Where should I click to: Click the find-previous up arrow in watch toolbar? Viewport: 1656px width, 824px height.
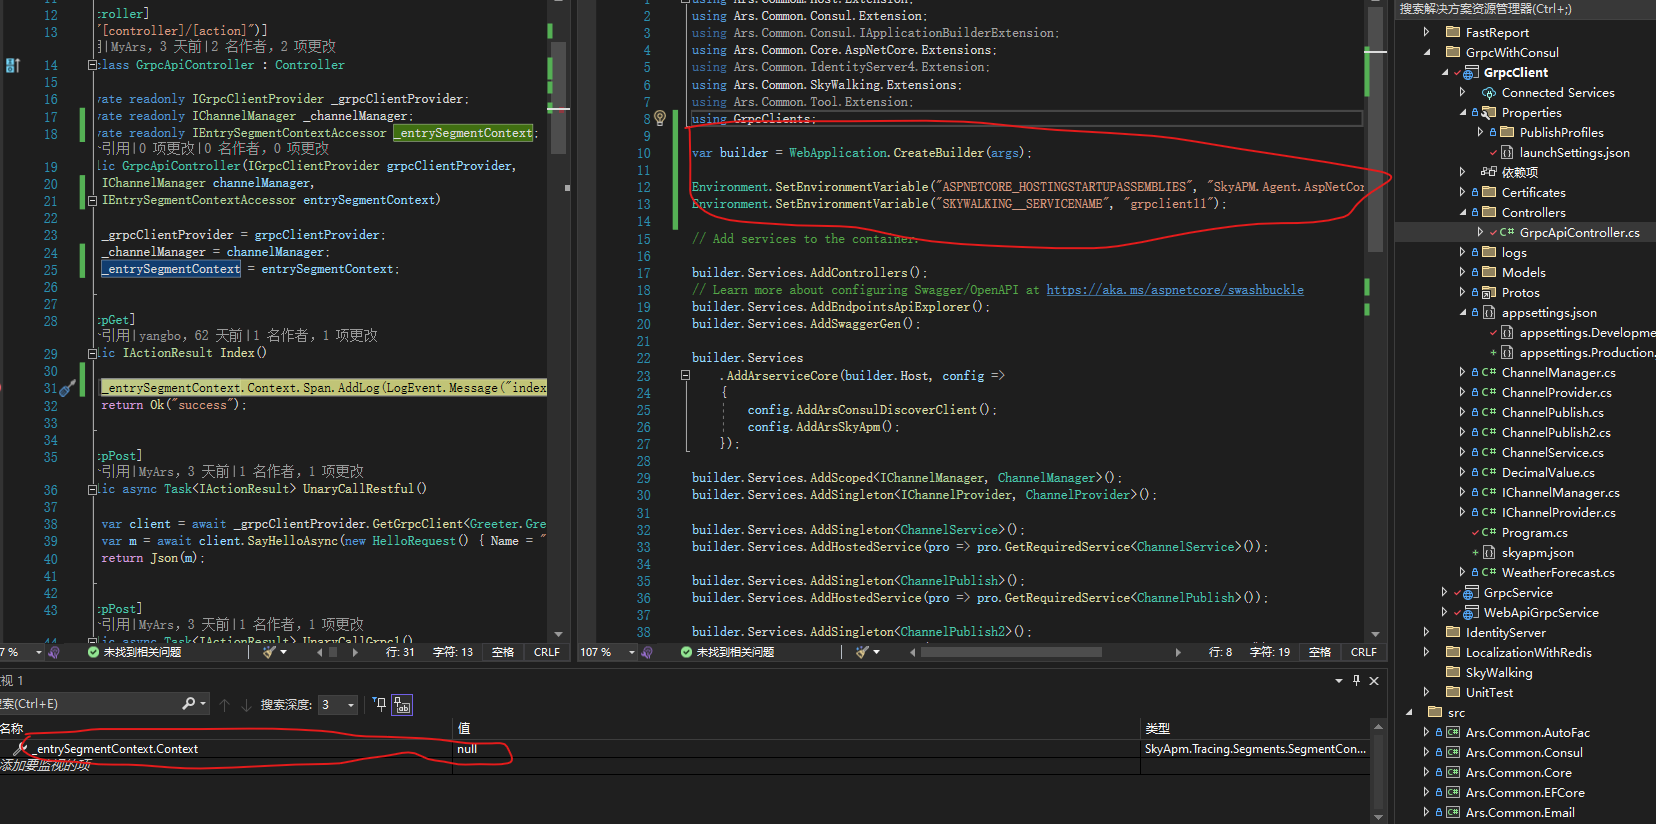225,704
